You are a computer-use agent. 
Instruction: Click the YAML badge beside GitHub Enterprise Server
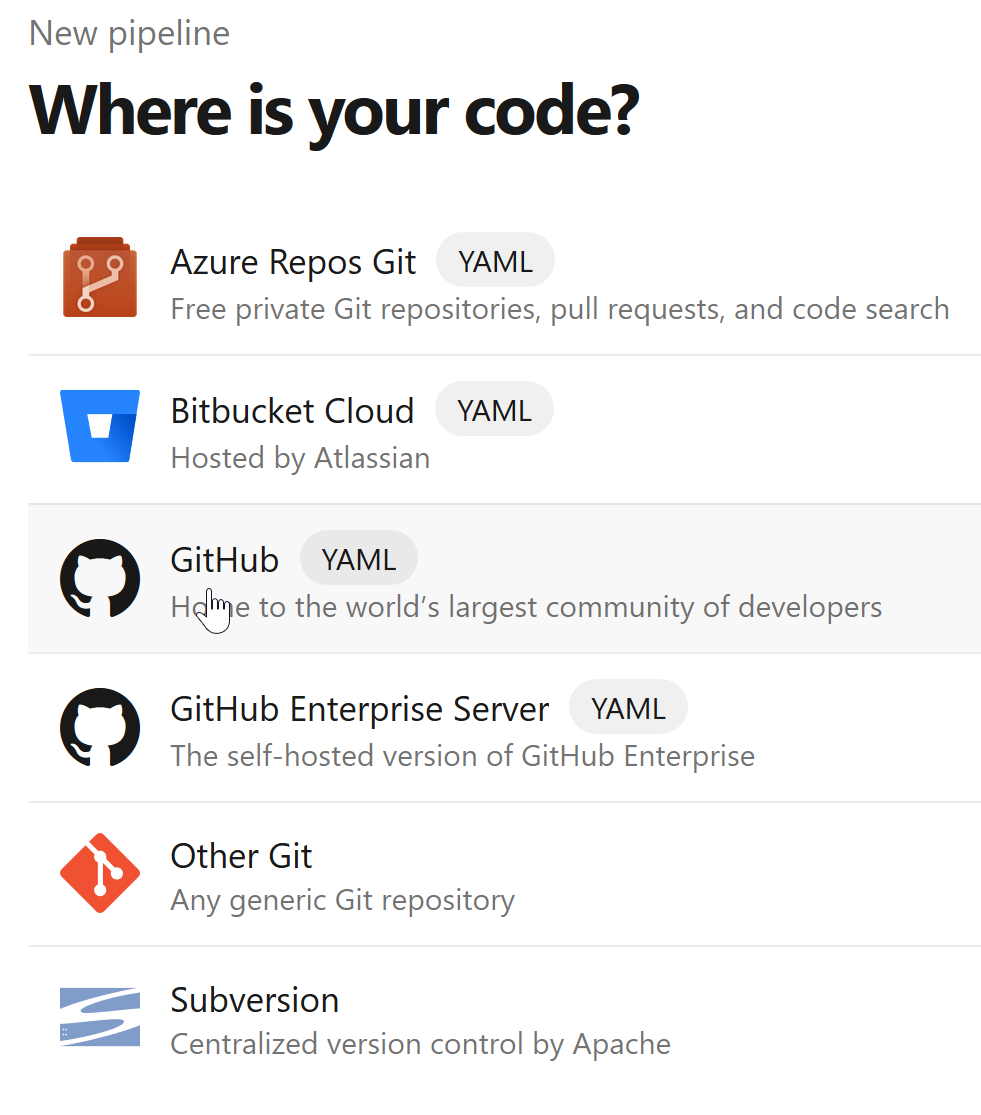(628, 707)
